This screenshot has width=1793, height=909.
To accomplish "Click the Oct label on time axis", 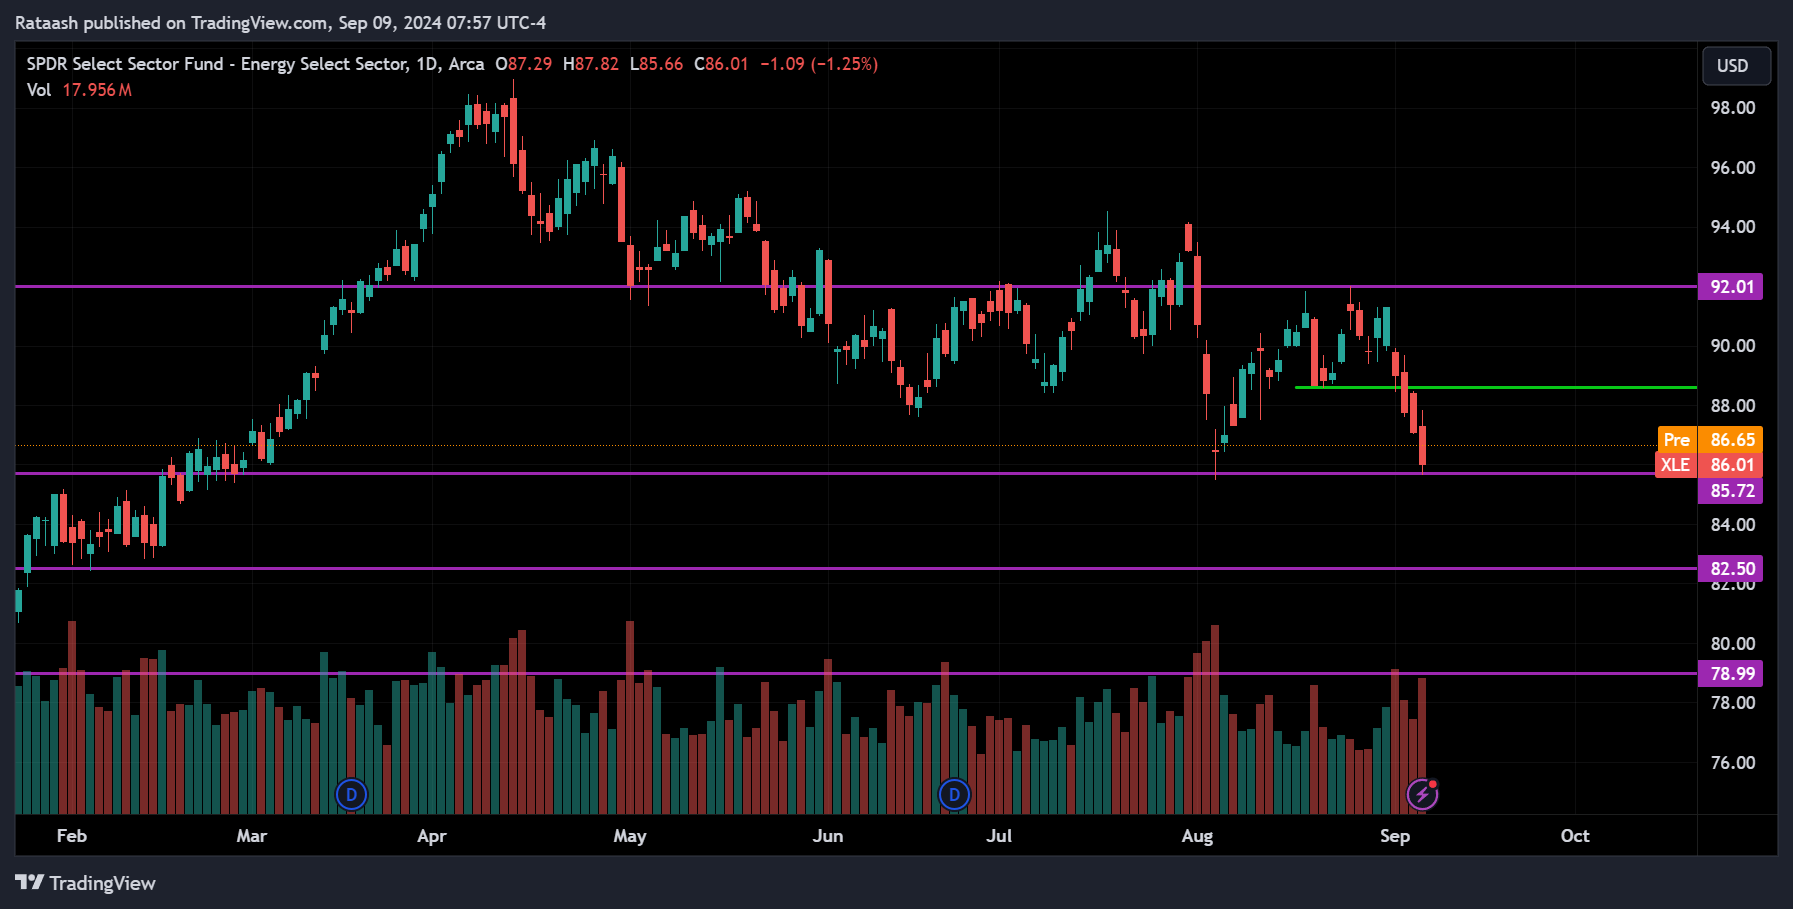I will tap(1575, 836).
